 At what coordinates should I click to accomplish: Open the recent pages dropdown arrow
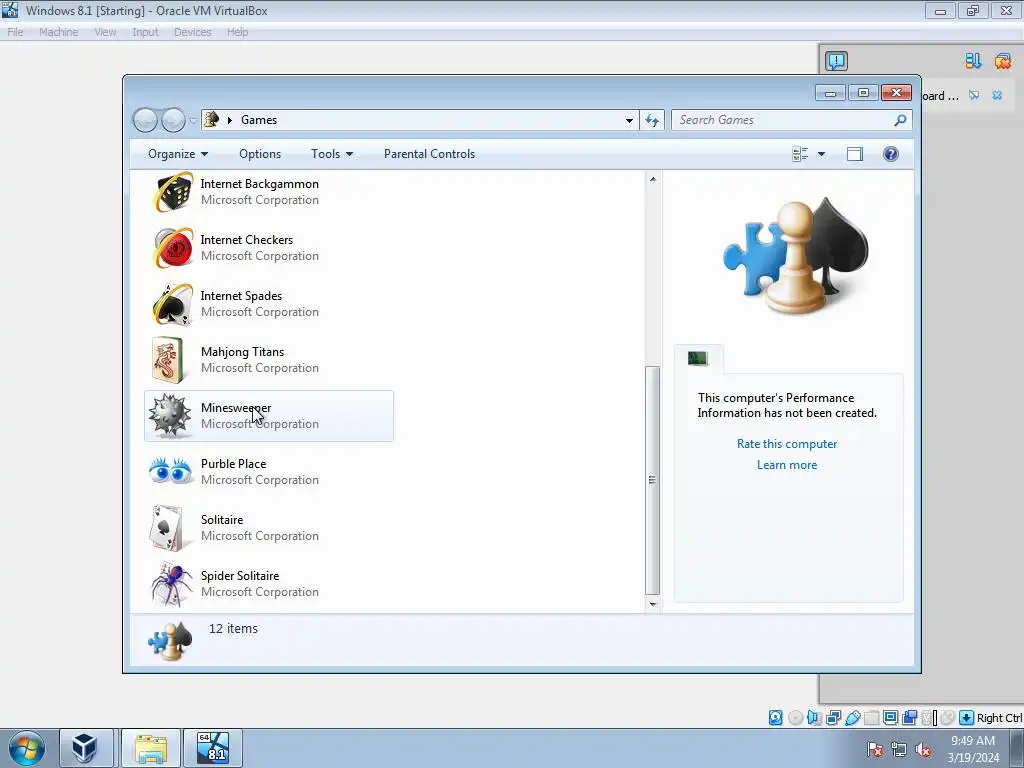click(193, 120)
